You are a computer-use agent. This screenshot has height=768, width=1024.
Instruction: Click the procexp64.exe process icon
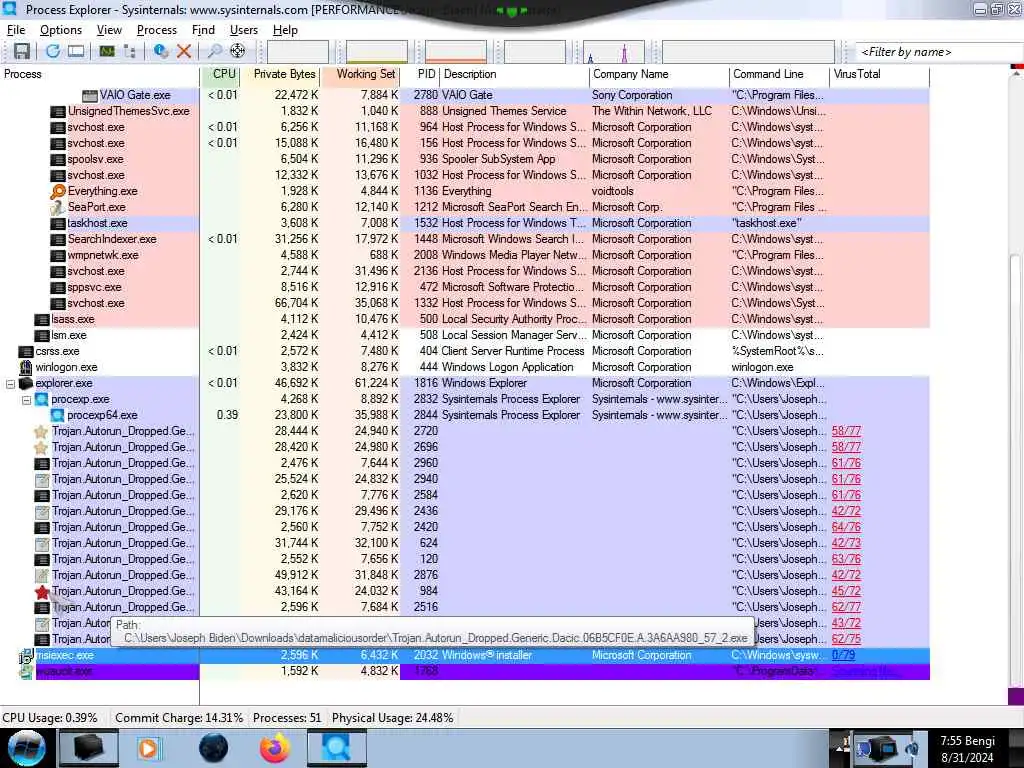point(57,415)
